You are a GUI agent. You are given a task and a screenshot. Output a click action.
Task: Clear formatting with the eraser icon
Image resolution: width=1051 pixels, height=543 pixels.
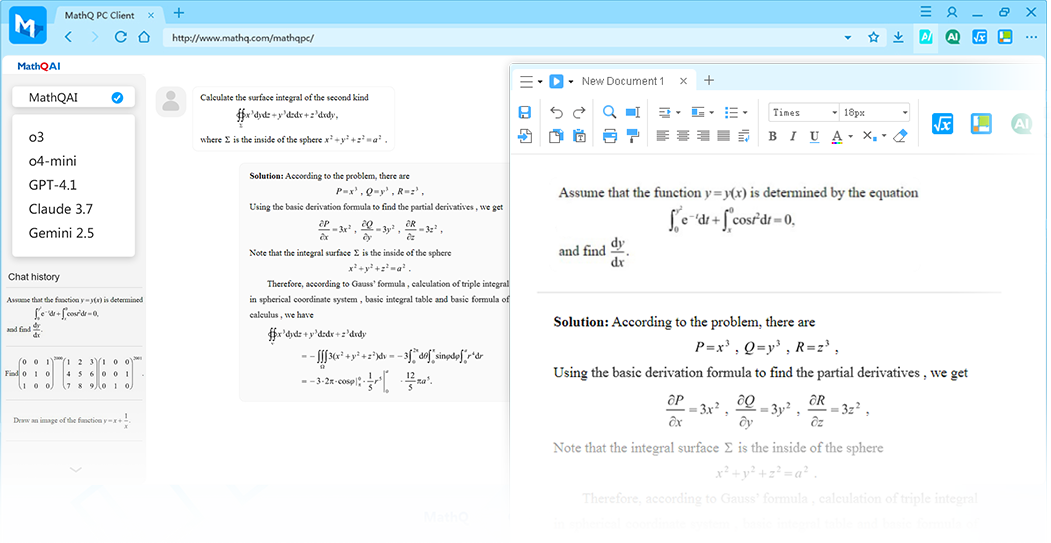tap(900, 136)
